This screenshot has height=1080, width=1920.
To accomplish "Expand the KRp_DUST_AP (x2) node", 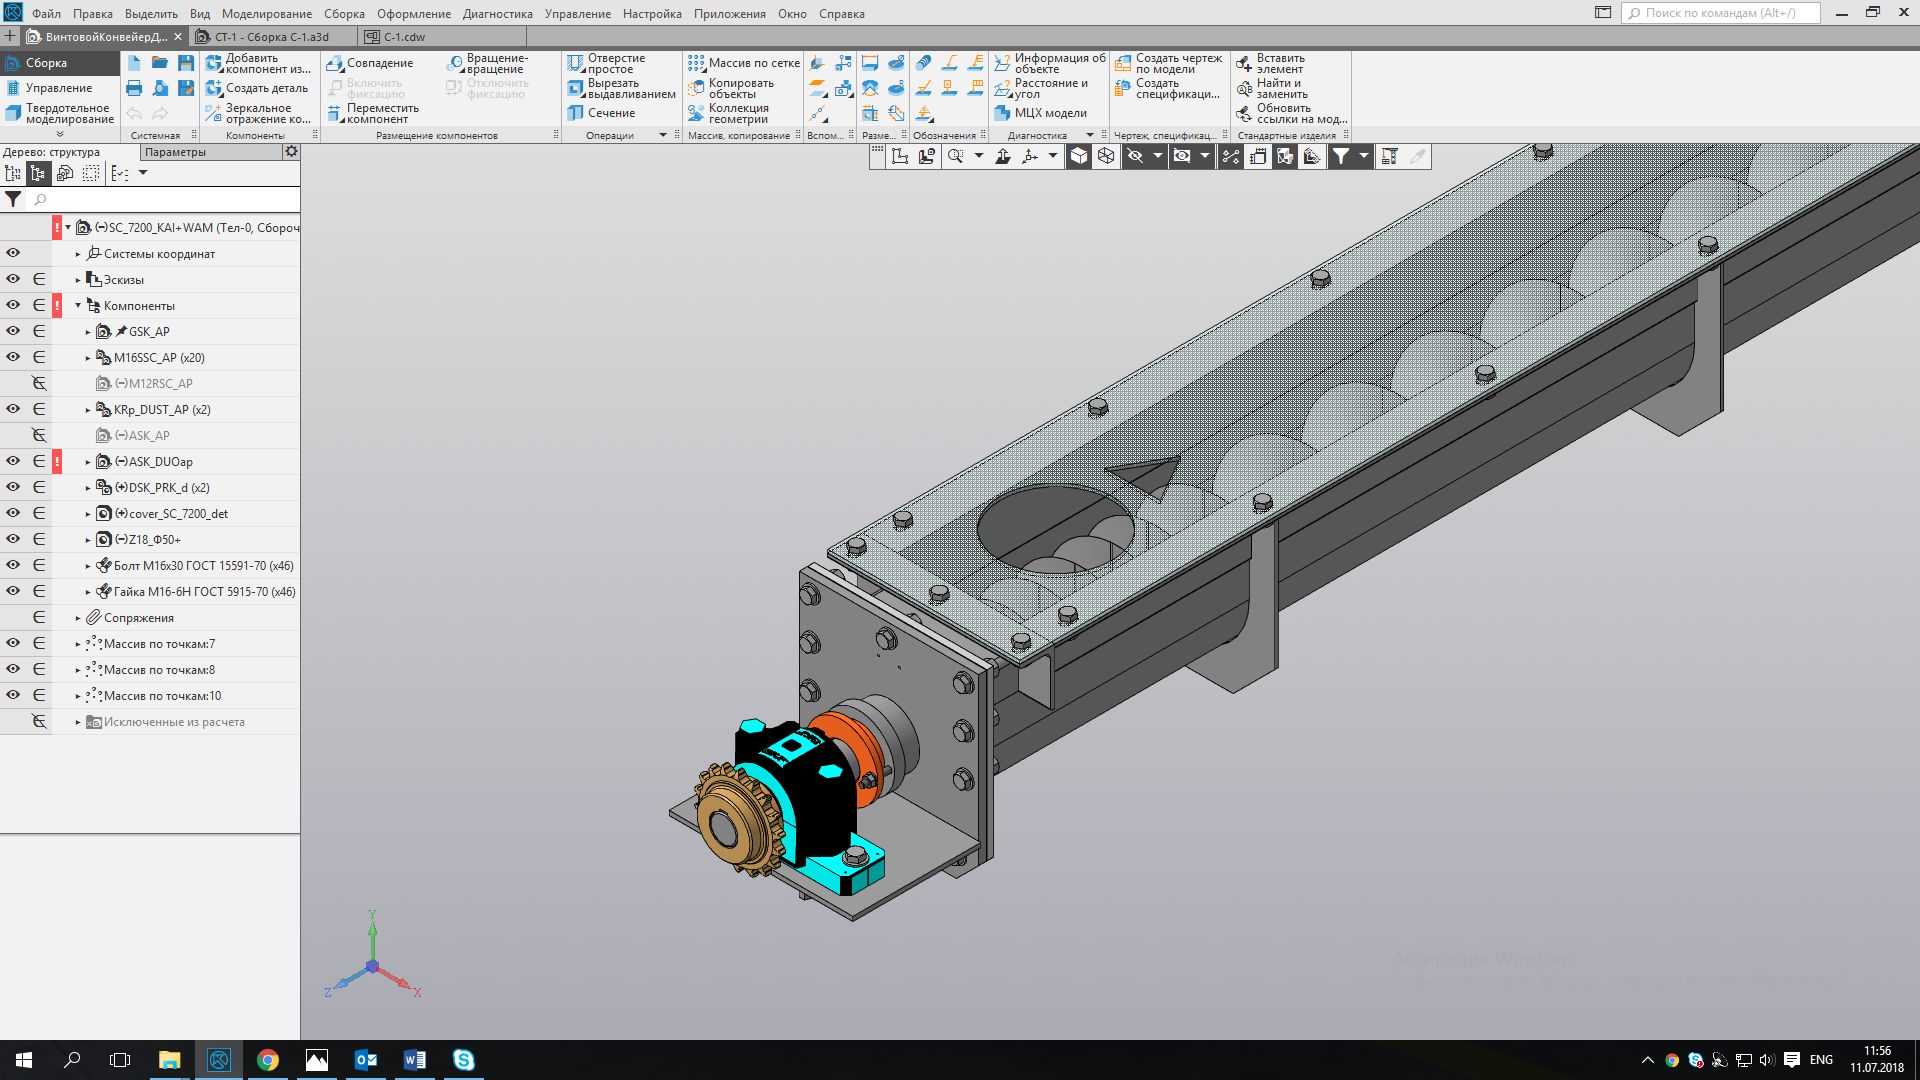I will pyautogui.click(x=88, y=410).
